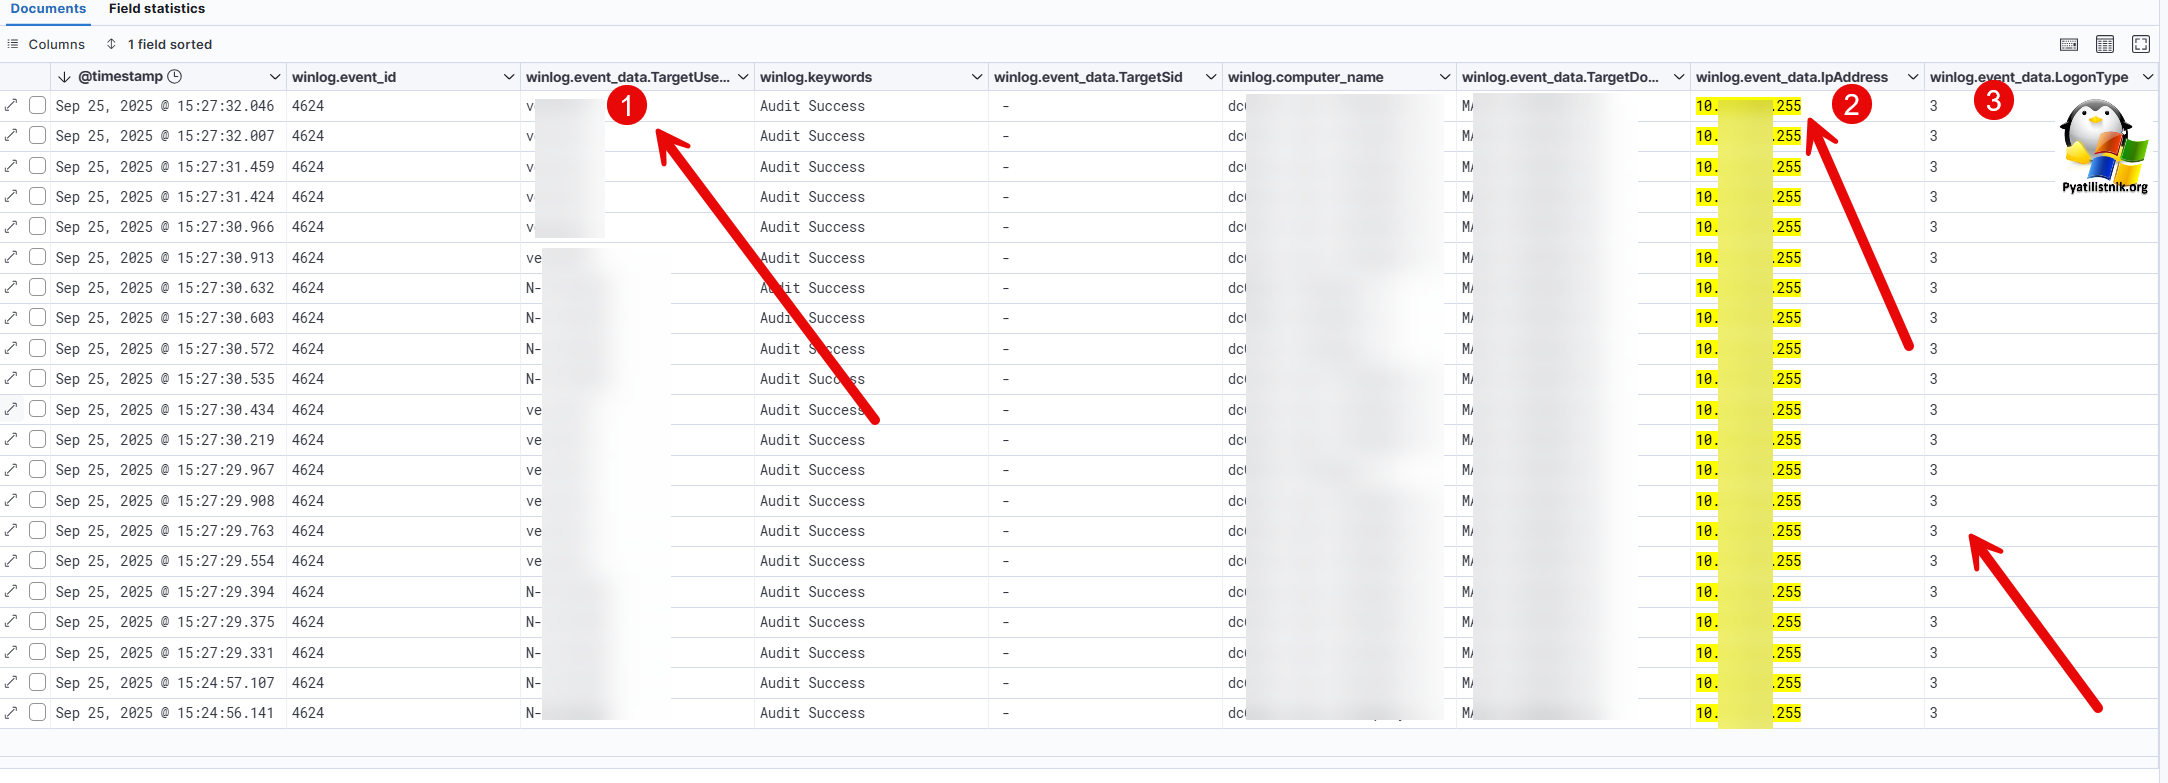Expand document details for 15:24:56.141 row
Viewport: 2168px width, 783px height.
point(11,713)
